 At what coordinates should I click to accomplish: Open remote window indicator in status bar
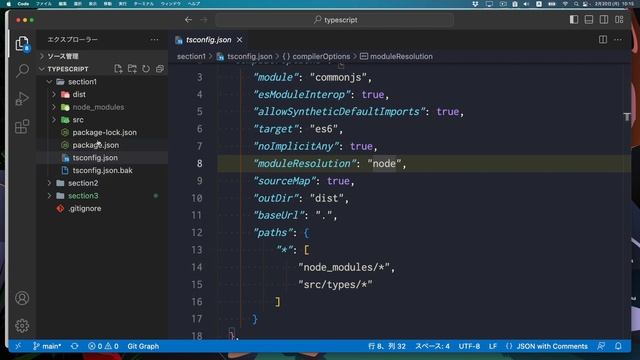(x=18, y=346)
